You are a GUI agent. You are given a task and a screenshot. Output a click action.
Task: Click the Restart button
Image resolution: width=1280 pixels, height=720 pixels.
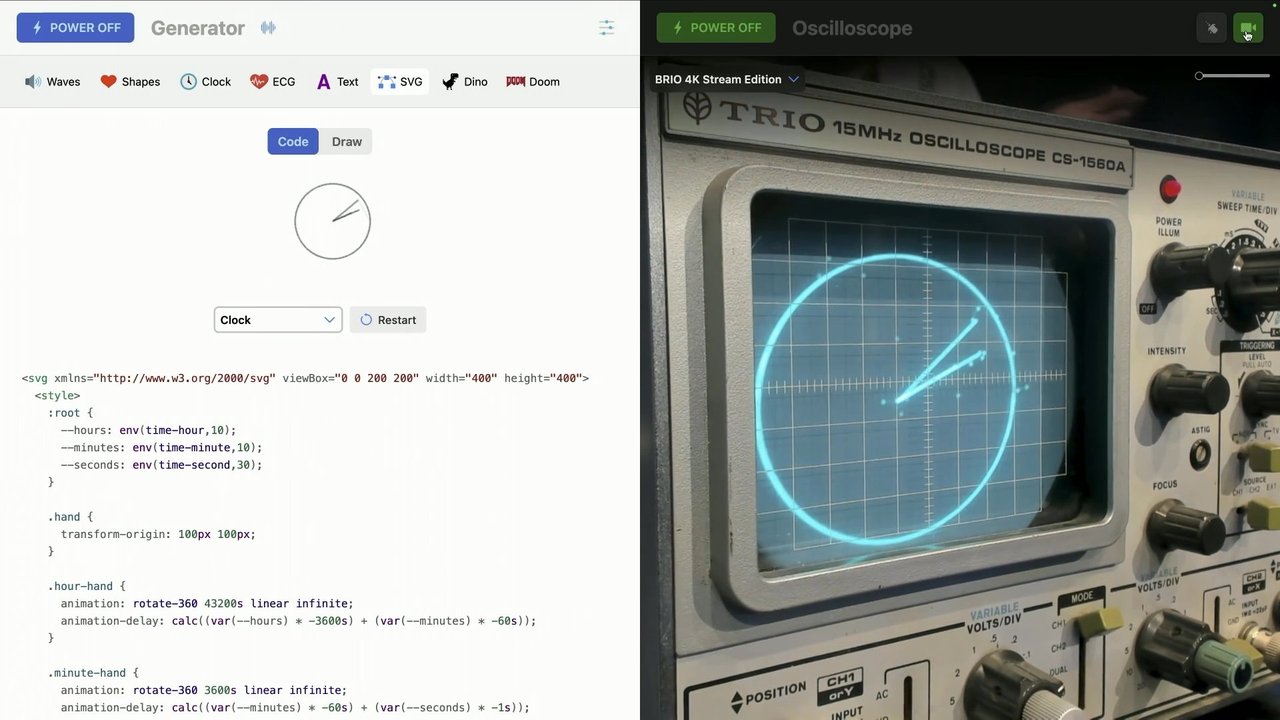pos(388,320)
